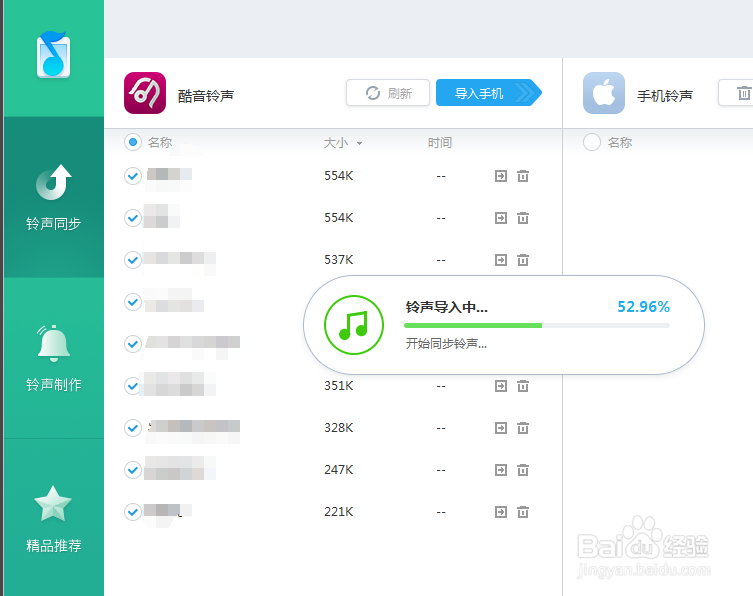
Task: Delete the 221K ringtone
Action: click(x=523, y=512)
